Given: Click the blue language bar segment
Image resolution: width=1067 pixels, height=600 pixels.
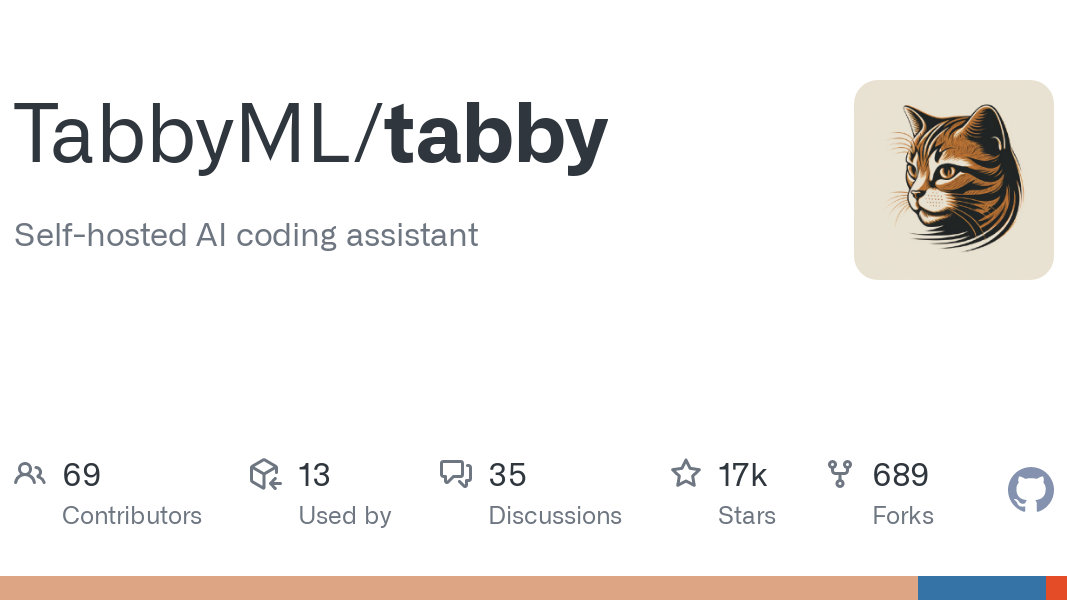Looking at the screenshot, I should [x=981, y=588].
